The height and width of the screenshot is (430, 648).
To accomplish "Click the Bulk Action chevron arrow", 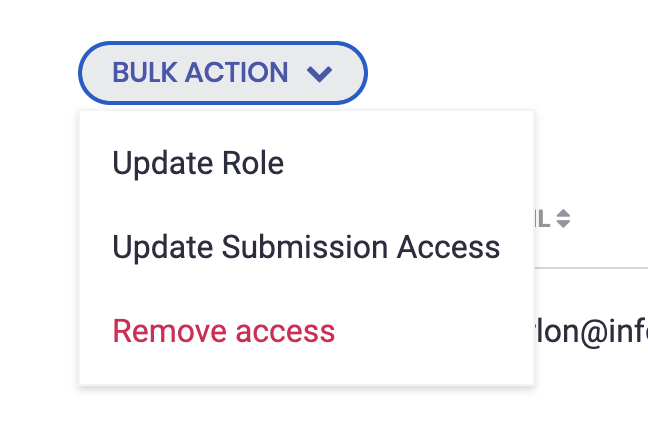I will [319, 73].
